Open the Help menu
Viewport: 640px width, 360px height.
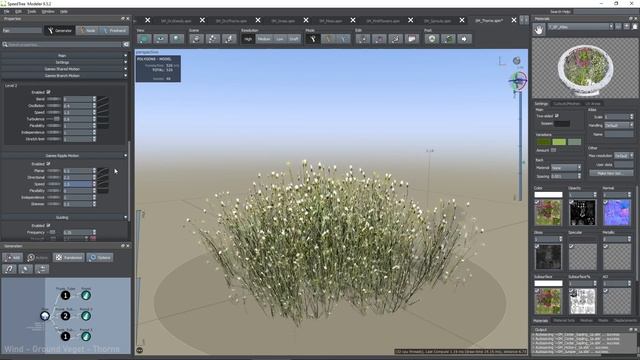pos(64,11)
